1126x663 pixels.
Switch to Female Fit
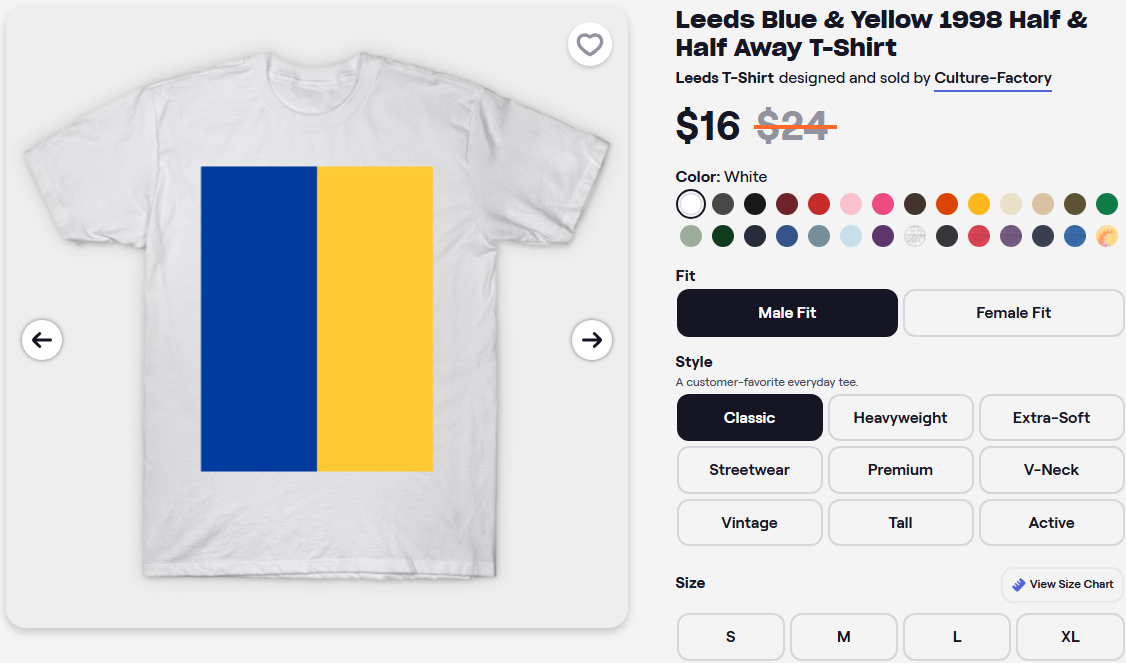coord(1013,313)
